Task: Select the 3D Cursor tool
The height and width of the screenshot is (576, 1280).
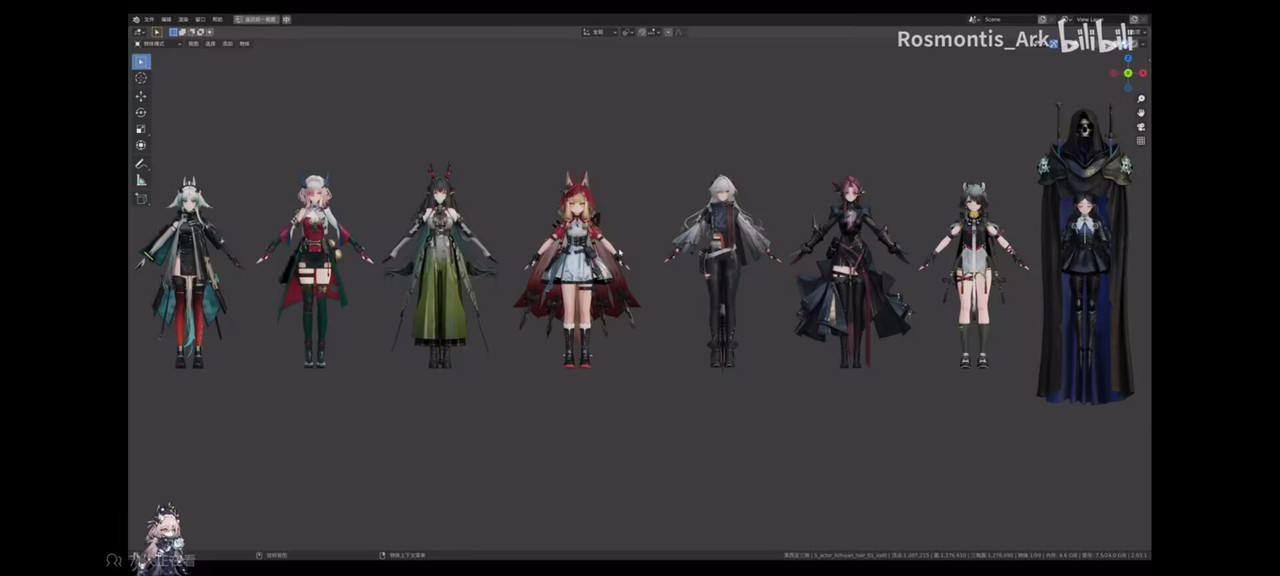Action: pyautogui.click(x=141, y=78)
